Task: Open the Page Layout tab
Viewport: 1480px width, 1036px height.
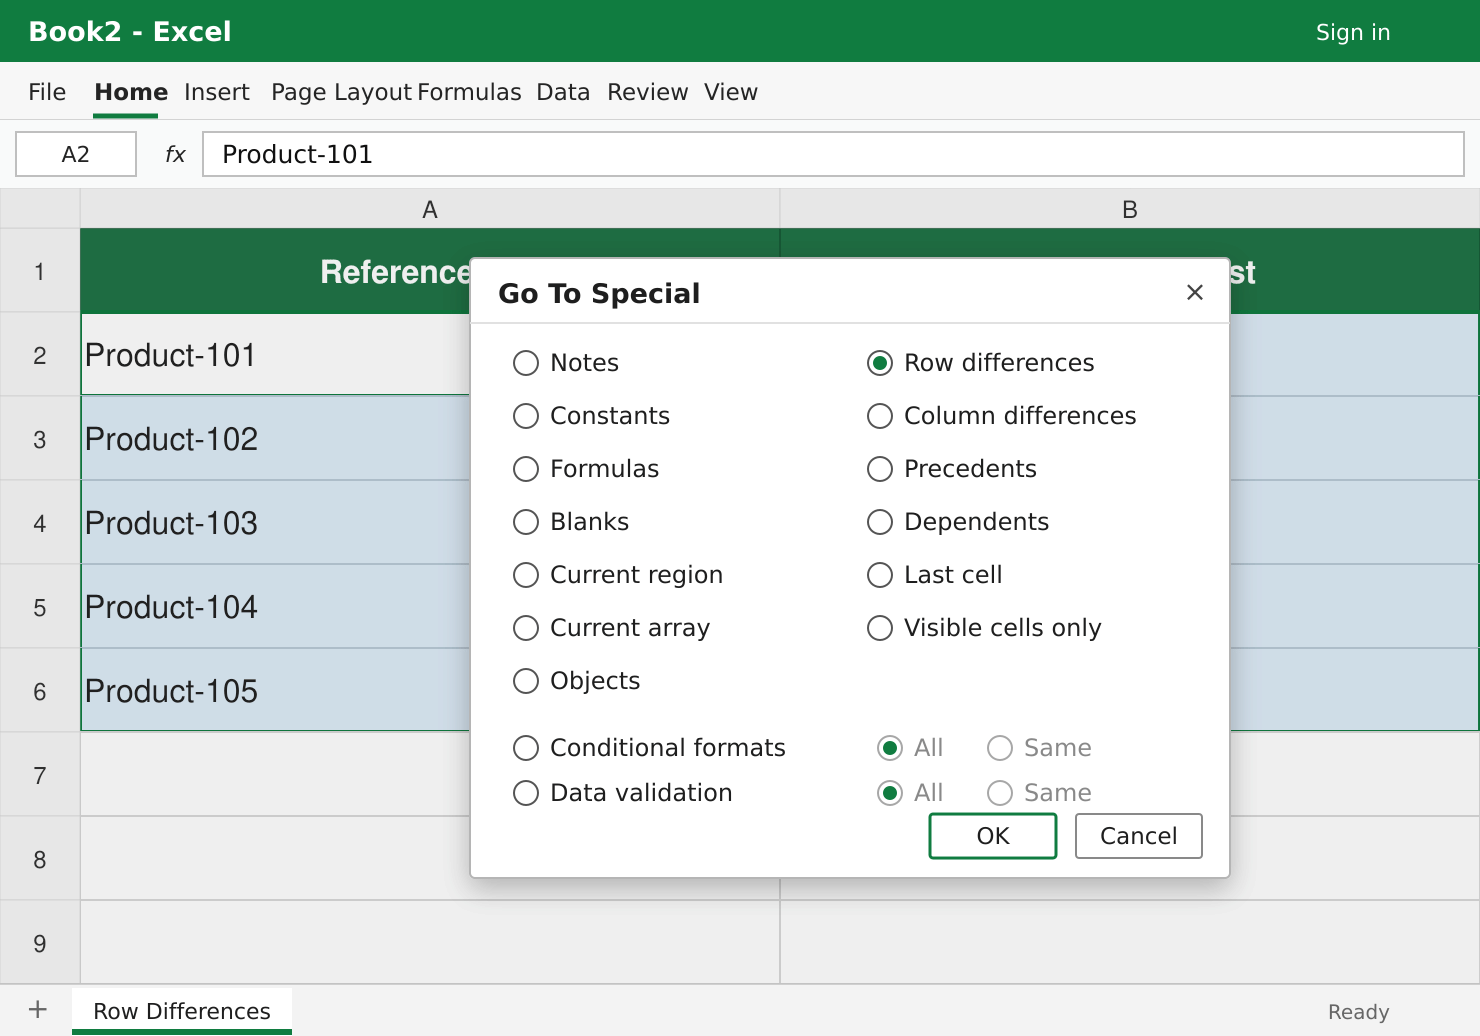Action: tap(342, 92)
